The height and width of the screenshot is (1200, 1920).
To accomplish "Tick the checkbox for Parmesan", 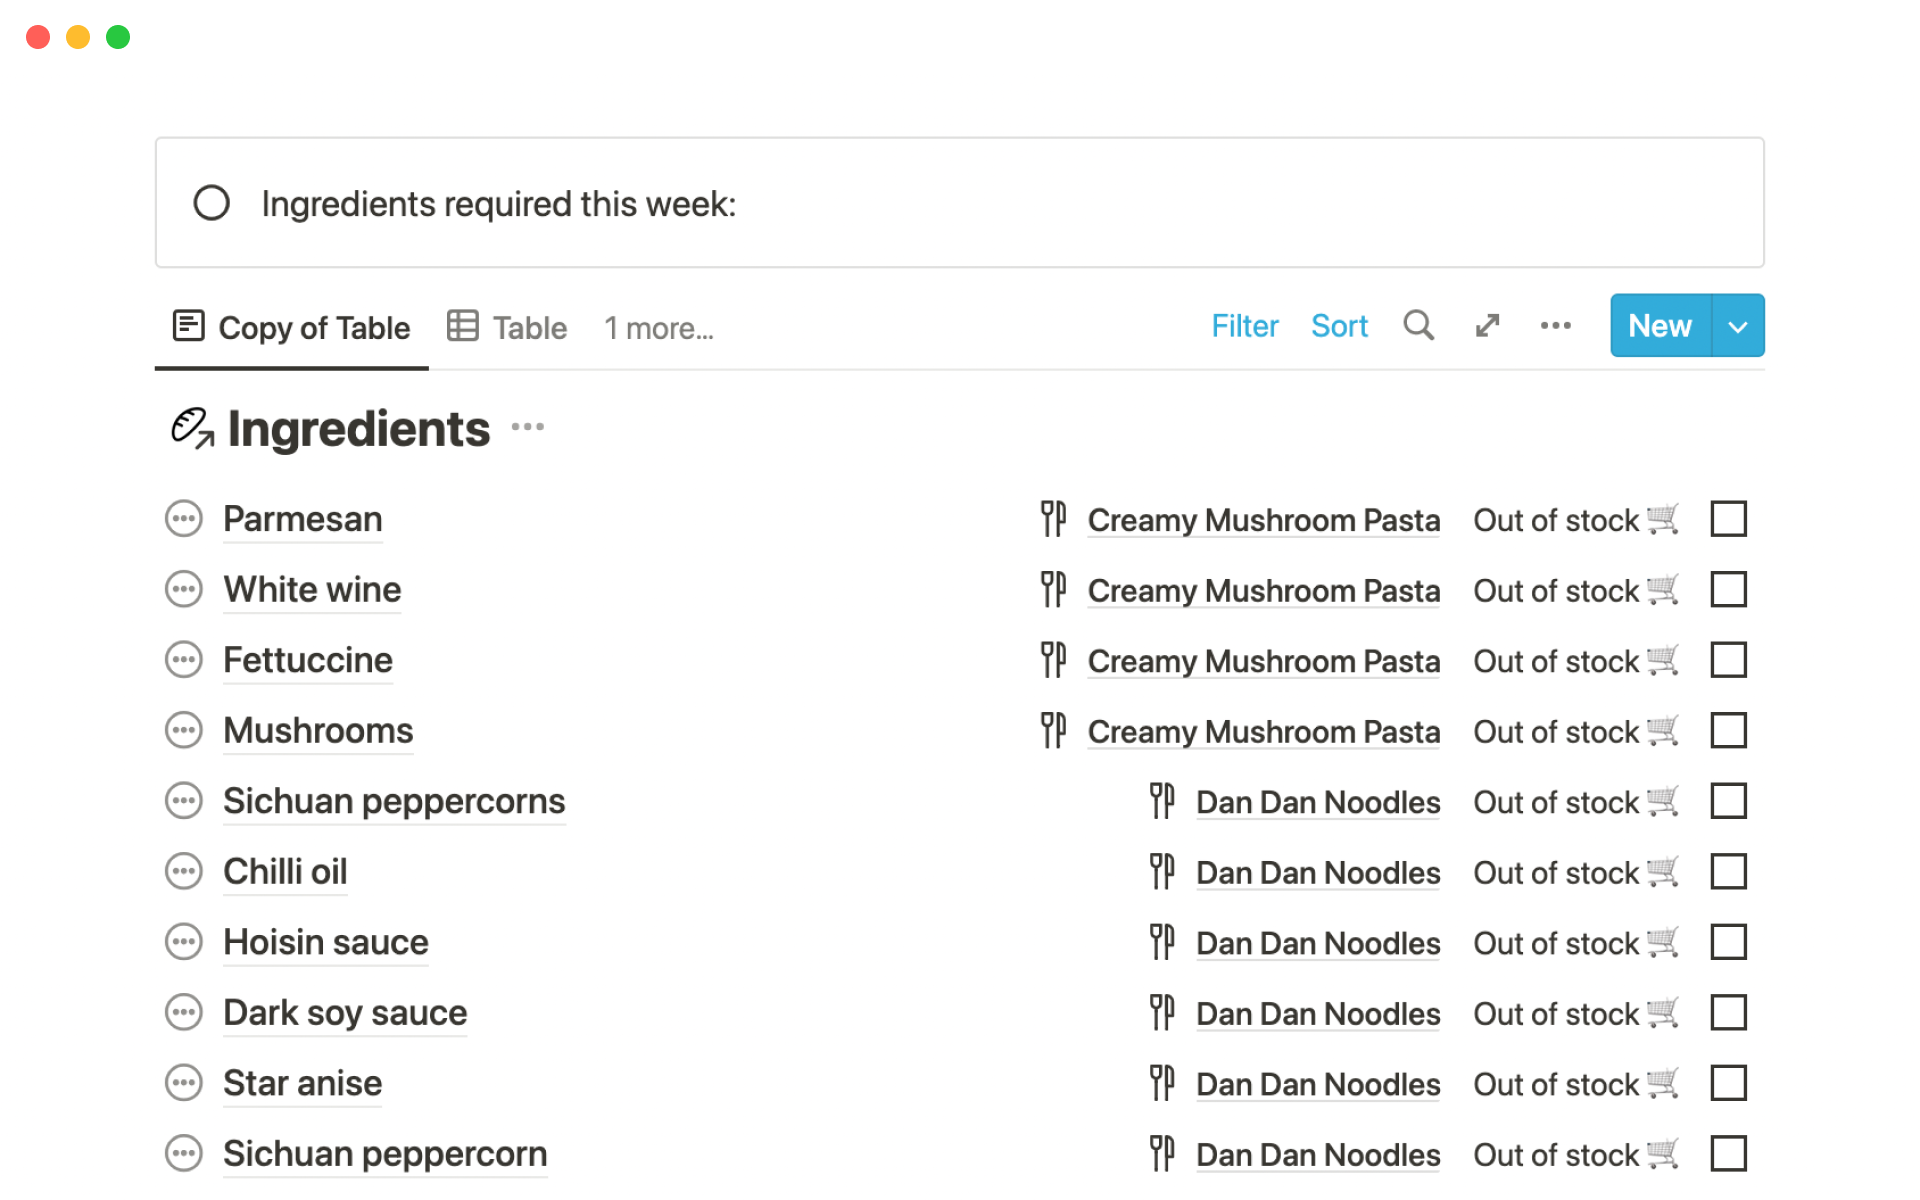I will (1728, 519).
